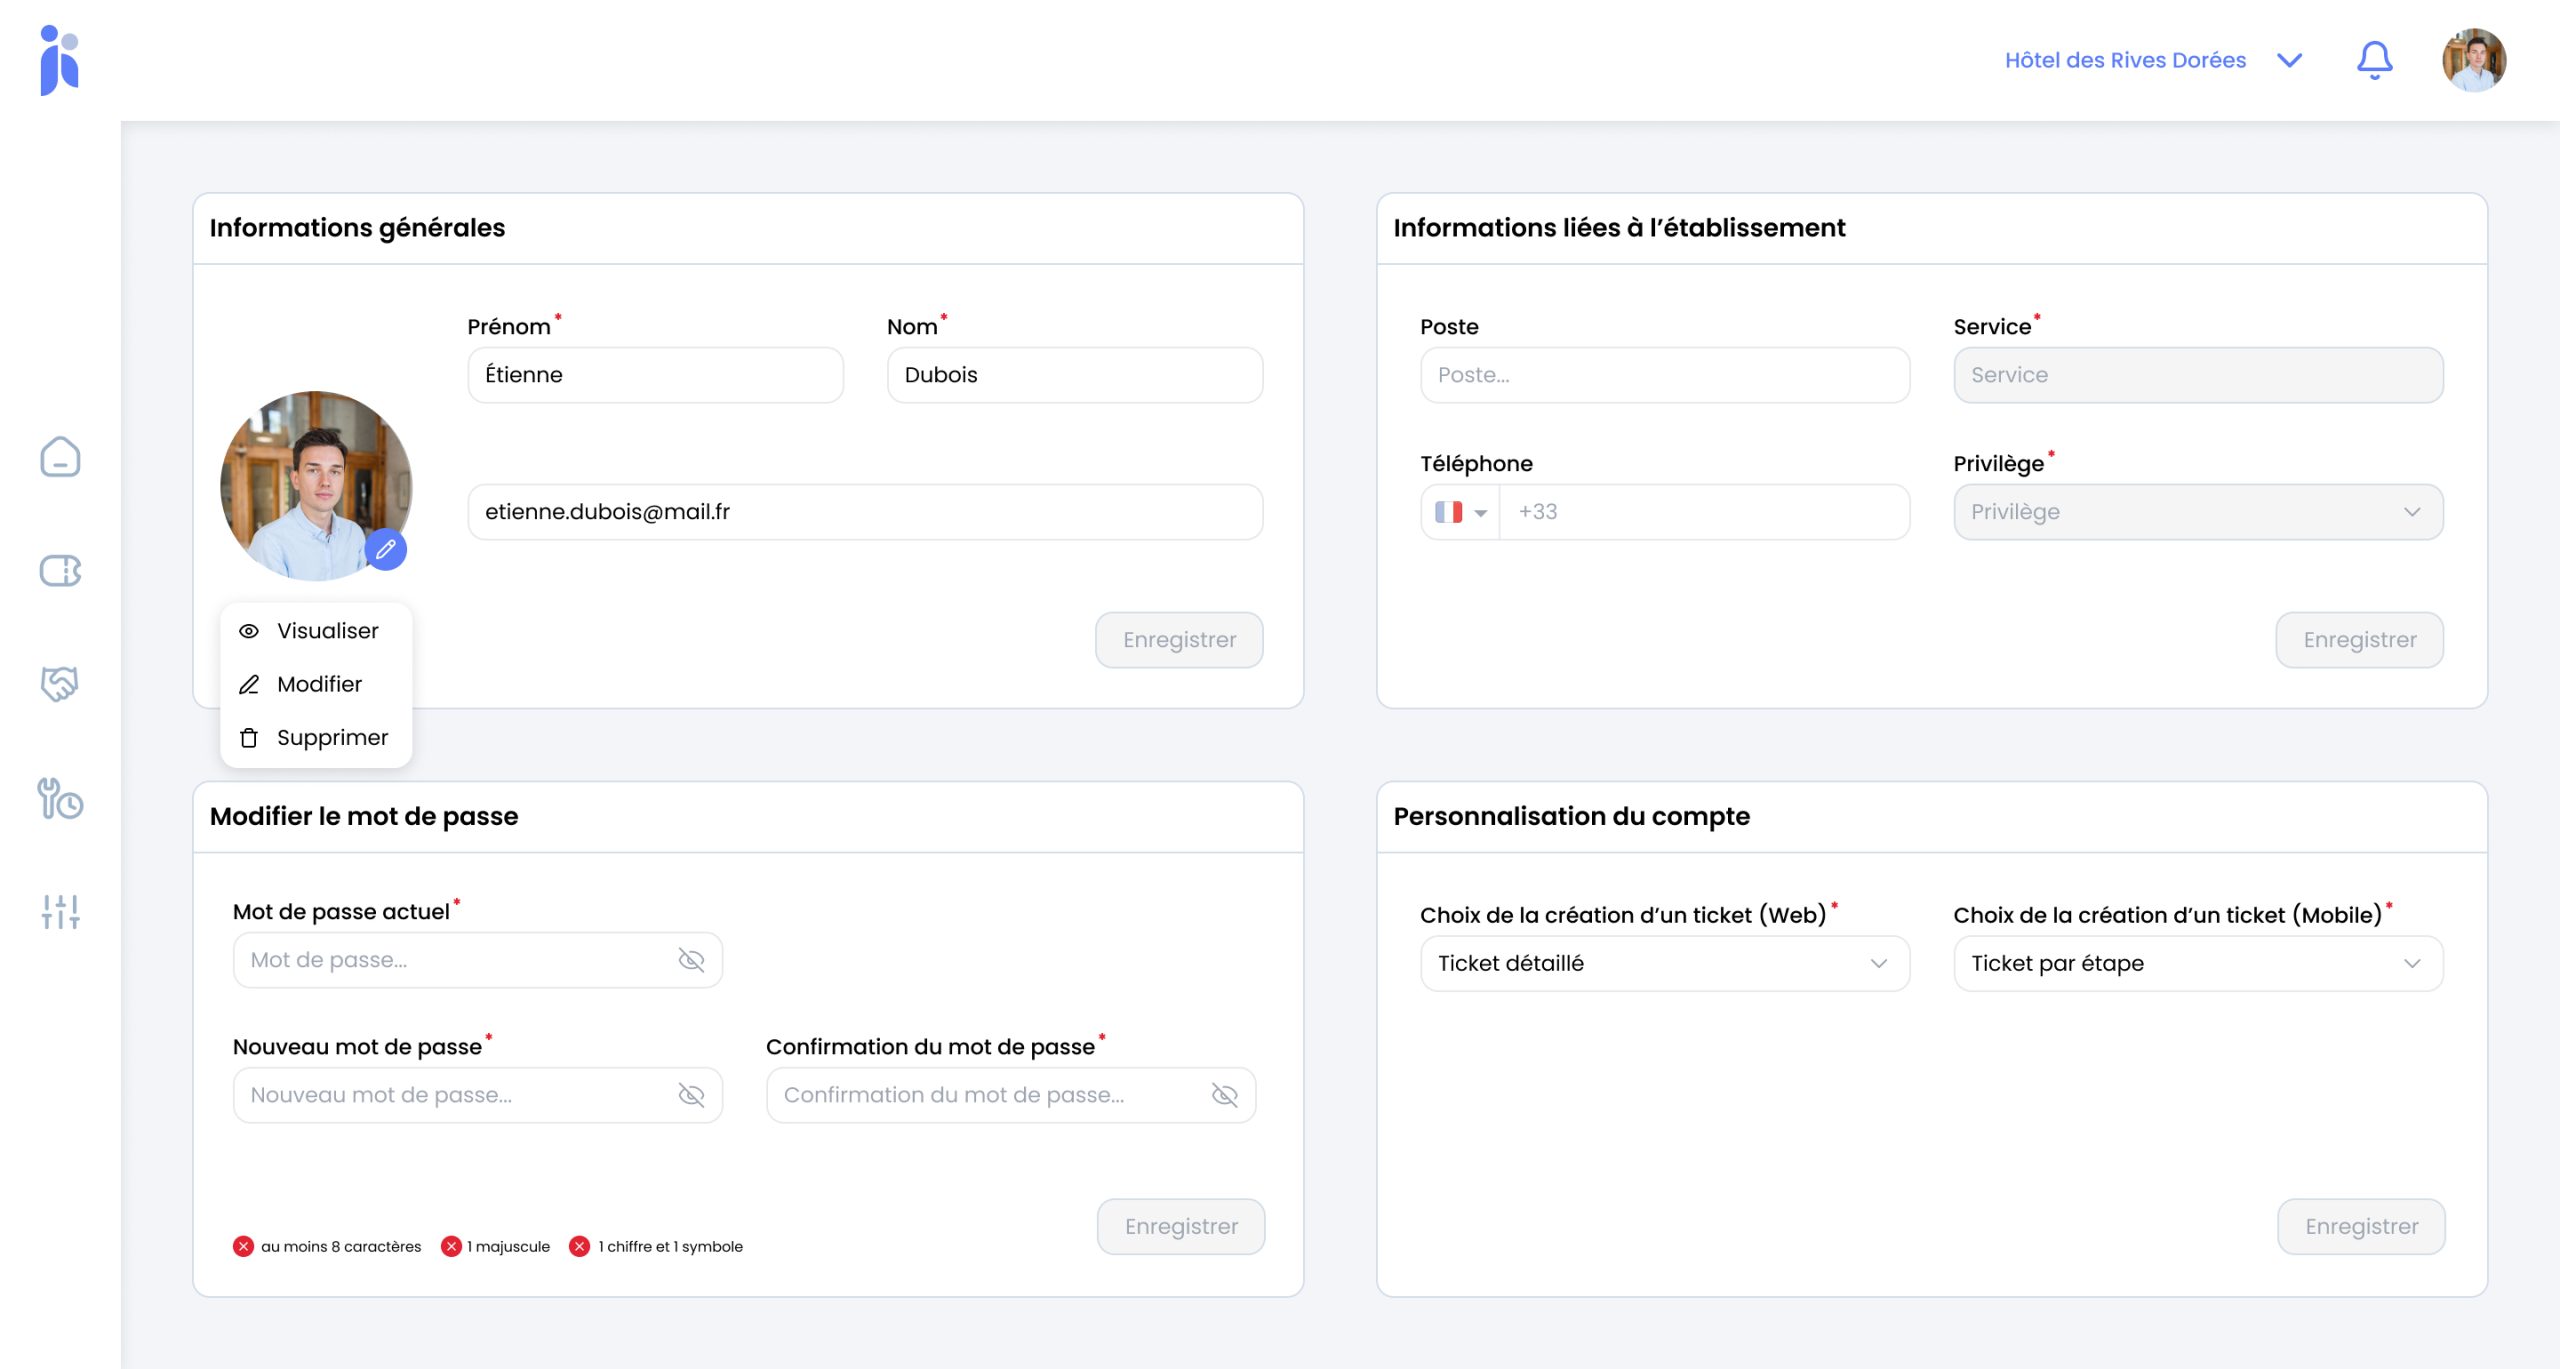Open the home icon in sidebar

60,457
